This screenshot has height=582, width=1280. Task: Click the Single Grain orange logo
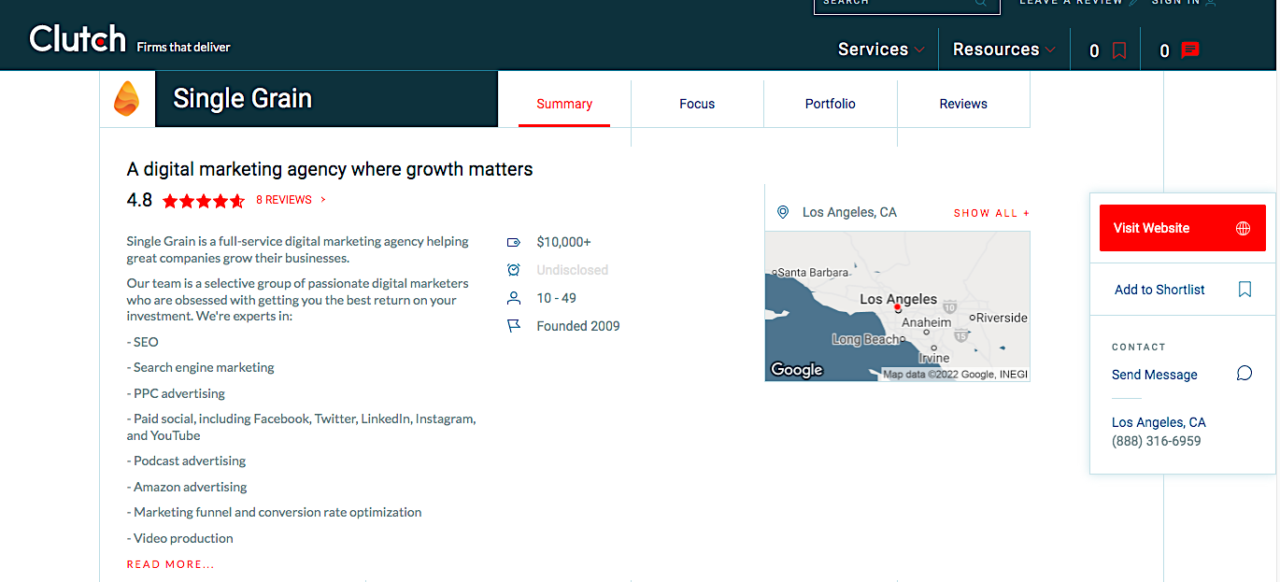126,99
